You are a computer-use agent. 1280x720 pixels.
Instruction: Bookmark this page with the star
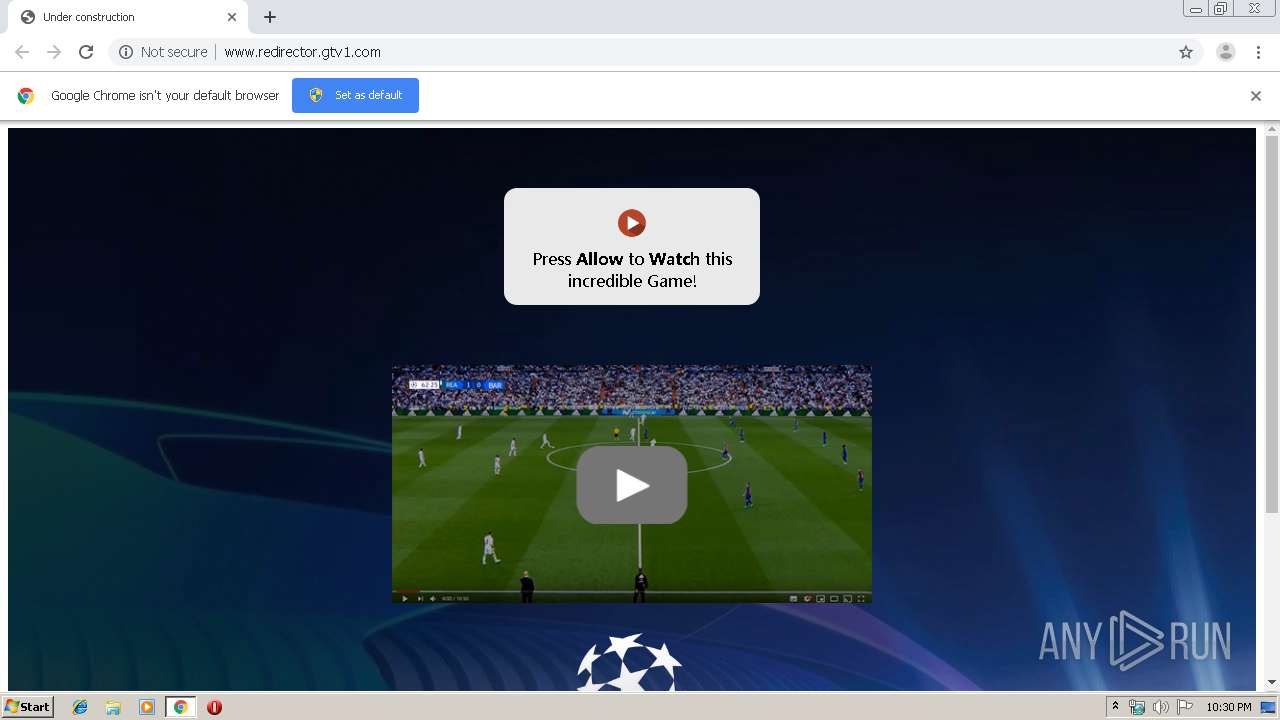(1186, 52)
